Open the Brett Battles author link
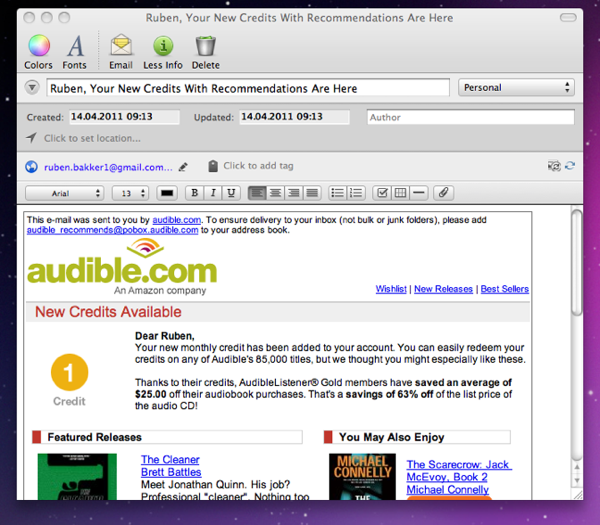Image resolution: width=600 pixels, height=525 pixels. (x=171, y=472)
